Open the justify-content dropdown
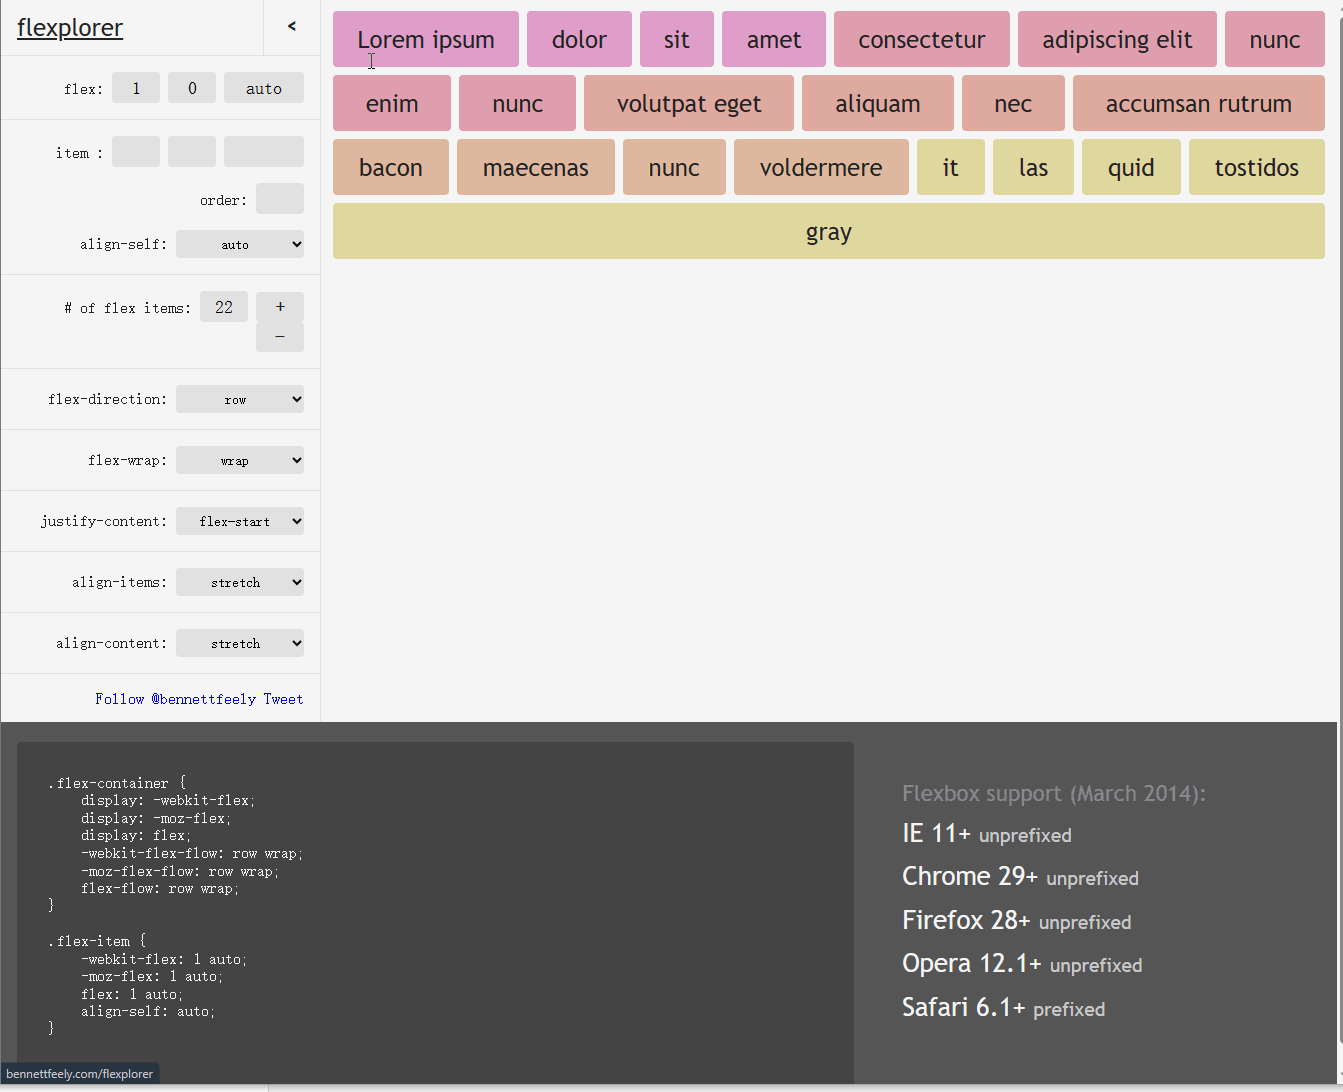 click(x=240, y=521)
